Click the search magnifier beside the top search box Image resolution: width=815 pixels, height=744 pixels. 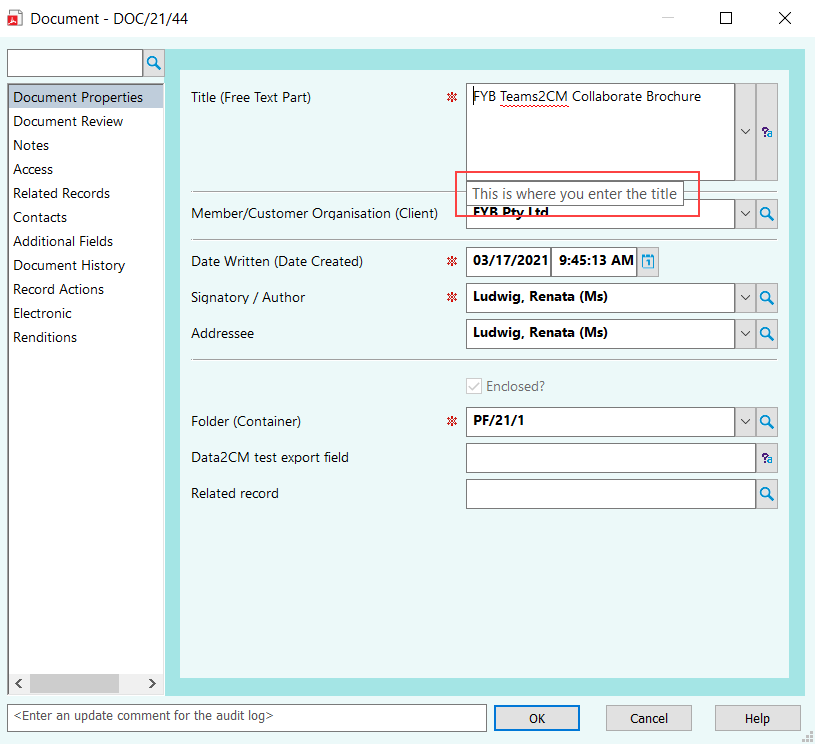point(153,62)
